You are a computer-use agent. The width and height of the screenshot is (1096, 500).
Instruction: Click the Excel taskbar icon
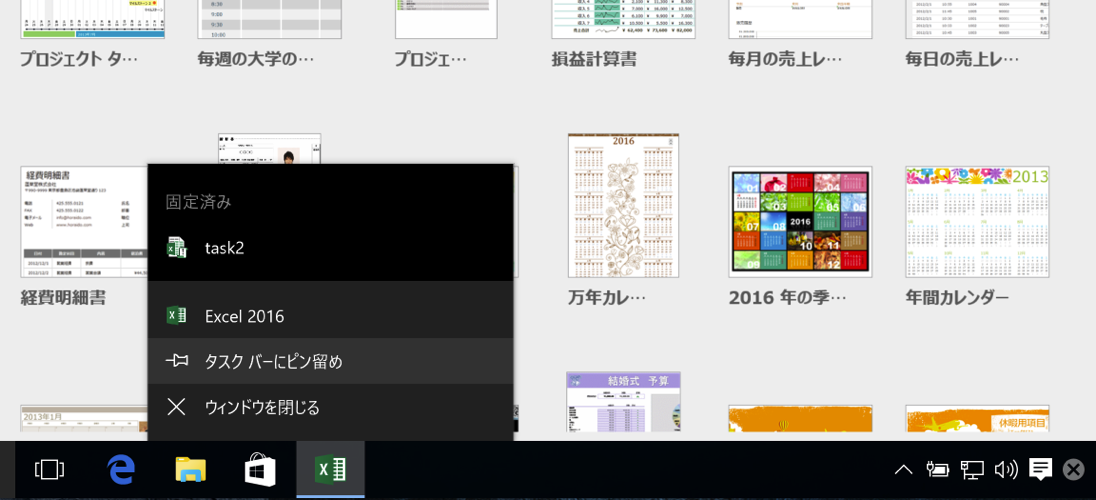(330, 469)
